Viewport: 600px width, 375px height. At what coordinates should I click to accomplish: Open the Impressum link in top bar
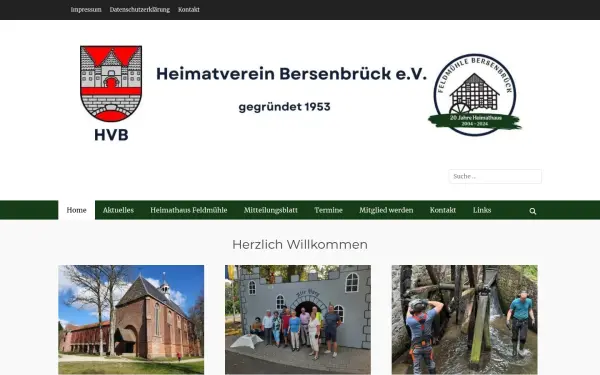[x=86, y=10]
